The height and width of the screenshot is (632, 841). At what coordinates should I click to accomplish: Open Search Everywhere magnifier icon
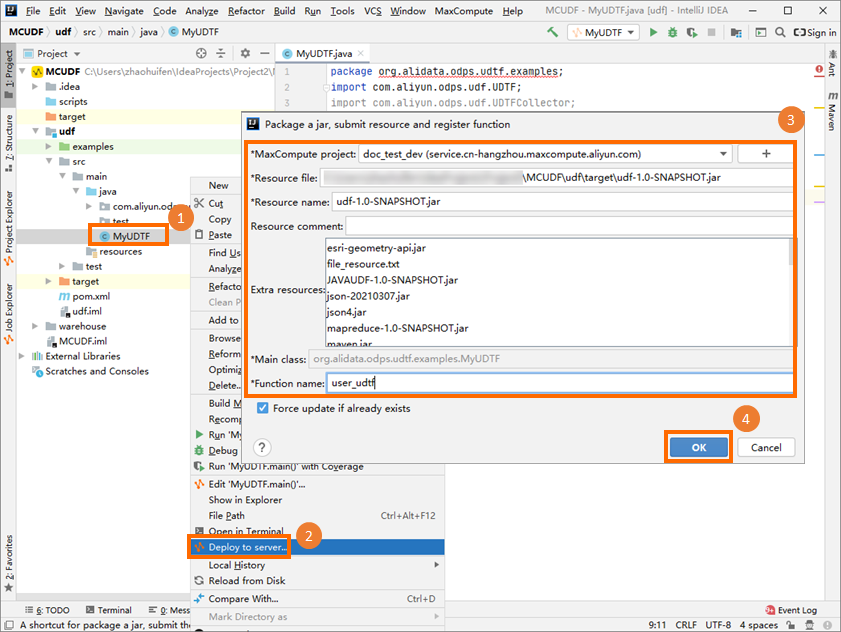point(780,32)
